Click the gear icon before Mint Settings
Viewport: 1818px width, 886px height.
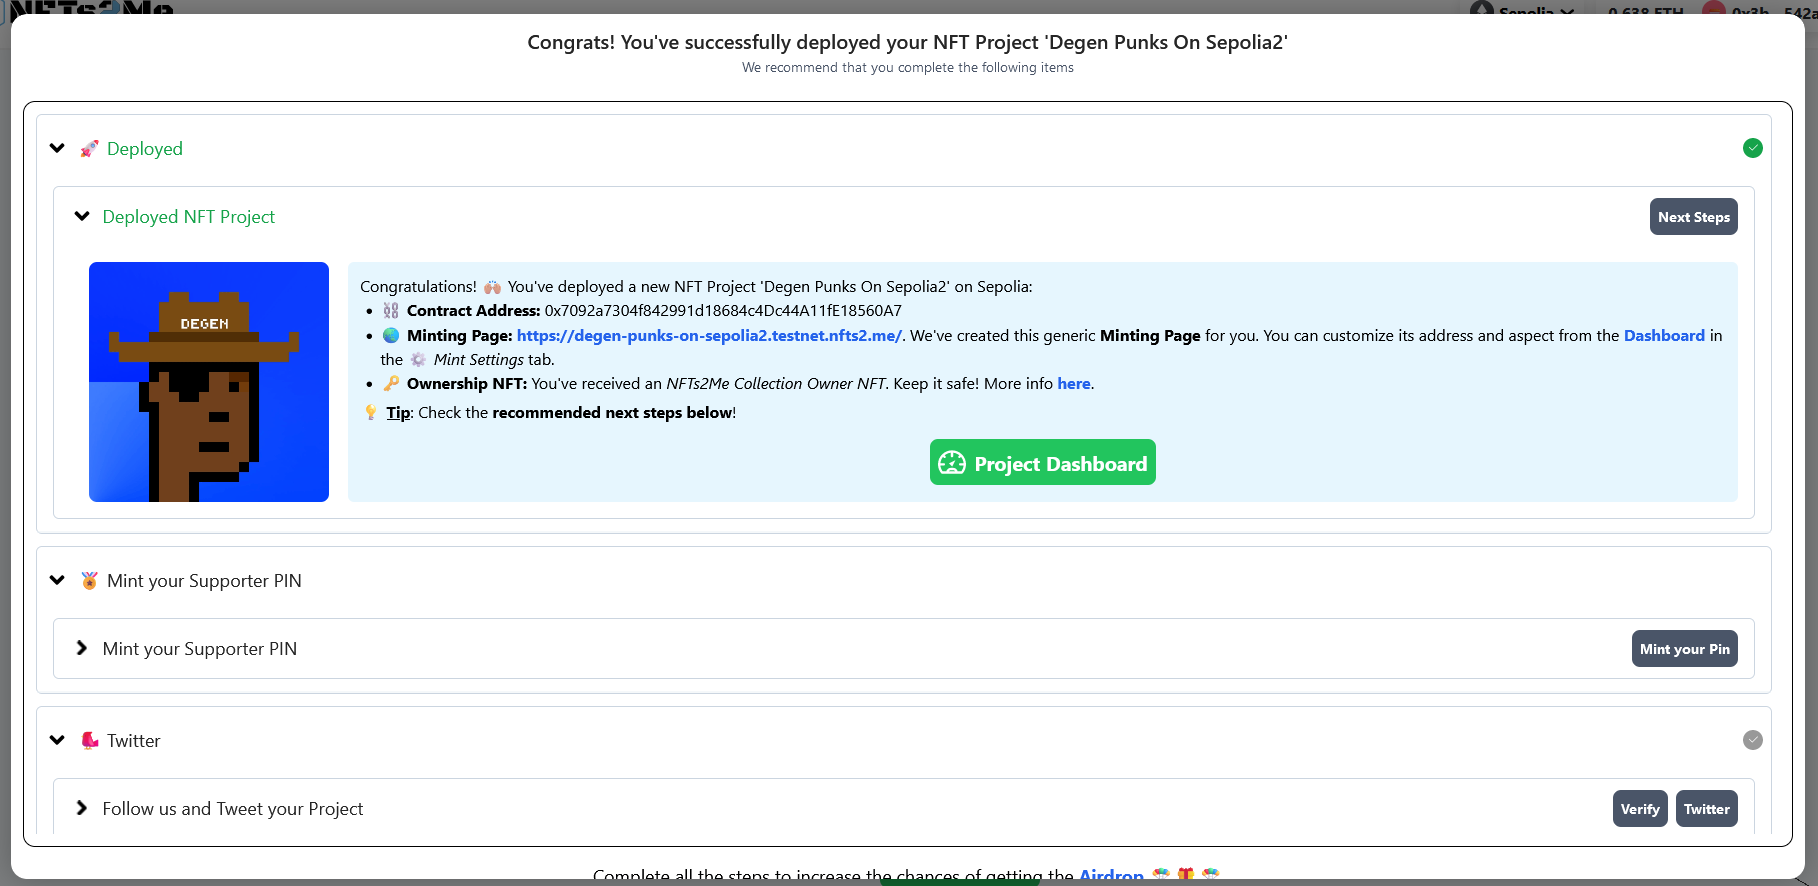pos(418,360)
